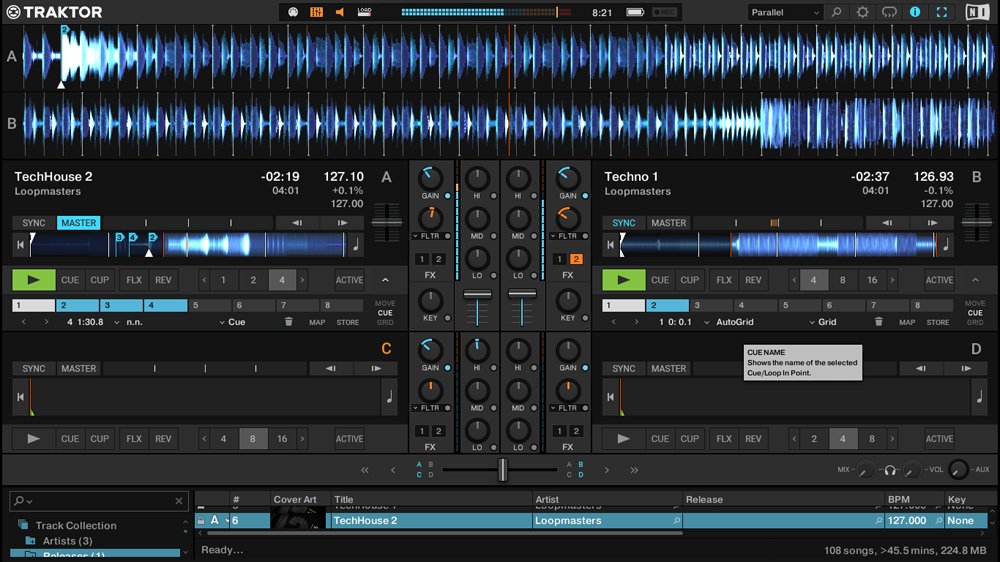Skip to track start on Deck B

click(x=609, y=245)
